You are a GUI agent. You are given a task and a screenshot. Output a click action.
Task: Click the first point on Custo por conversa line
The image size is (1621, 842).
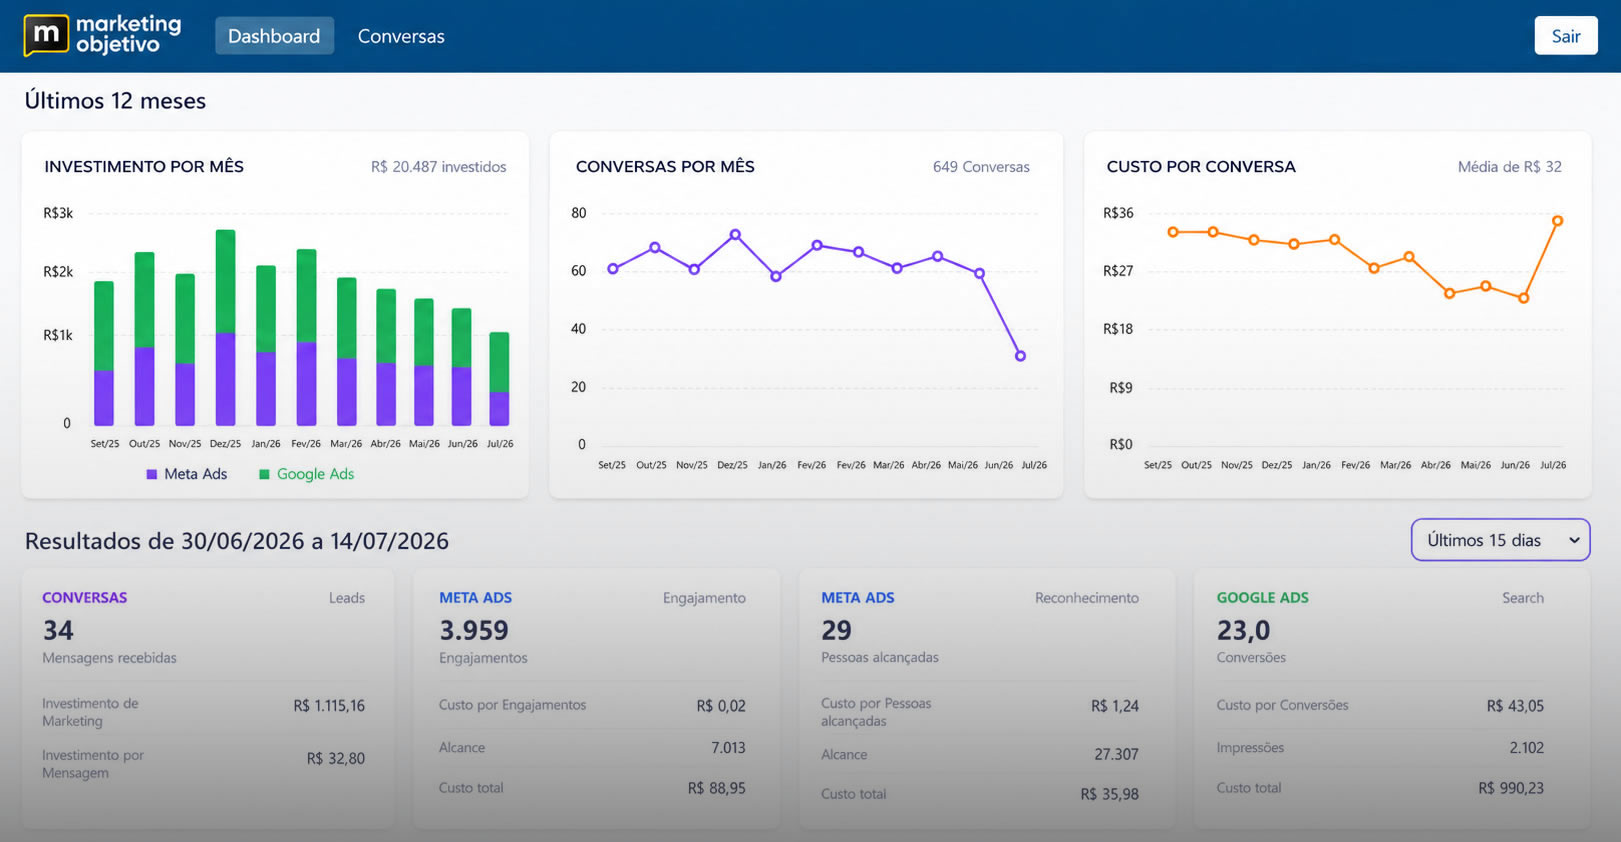1173,232
